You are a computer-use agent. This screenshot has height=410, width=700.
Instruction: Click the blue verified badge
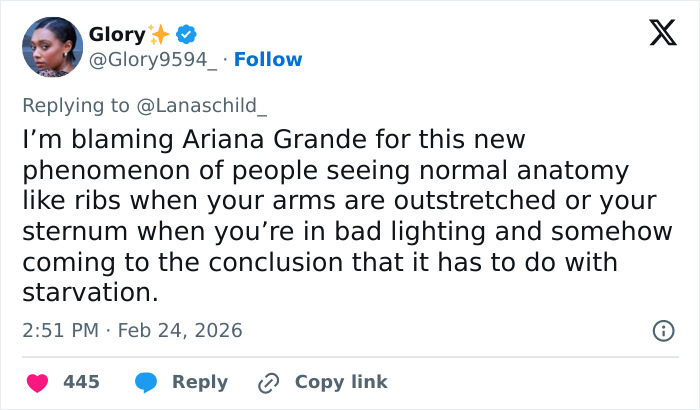(x=187, y=34)
